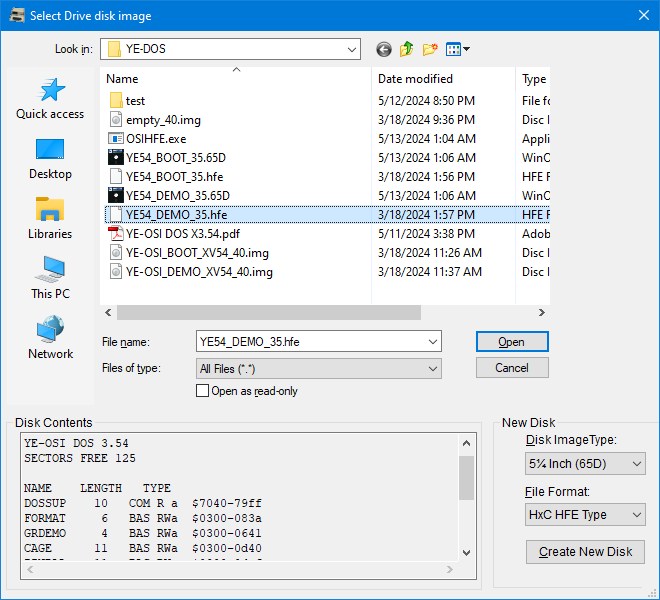
Task: Select the file name YE54_DEMO_35.65D
Action: click(178, 195)
